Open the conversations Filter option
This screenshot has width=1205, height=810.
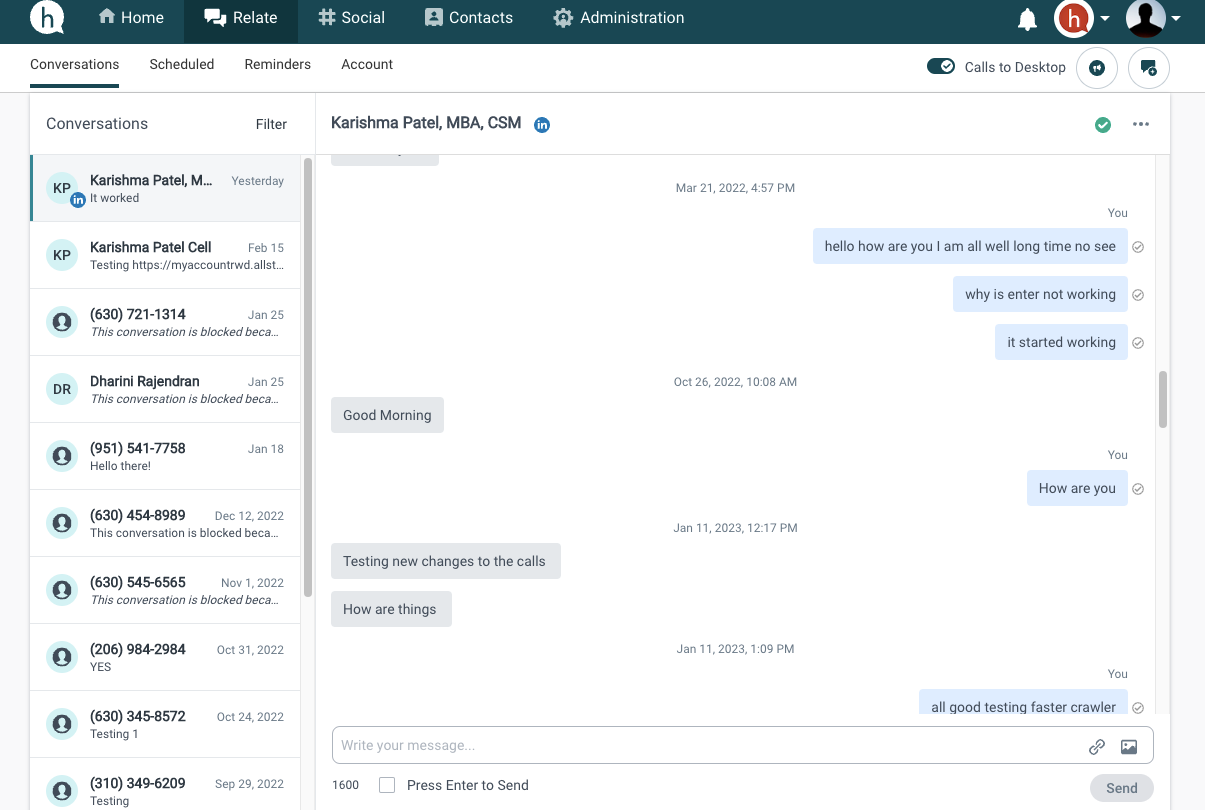(271, 124)
